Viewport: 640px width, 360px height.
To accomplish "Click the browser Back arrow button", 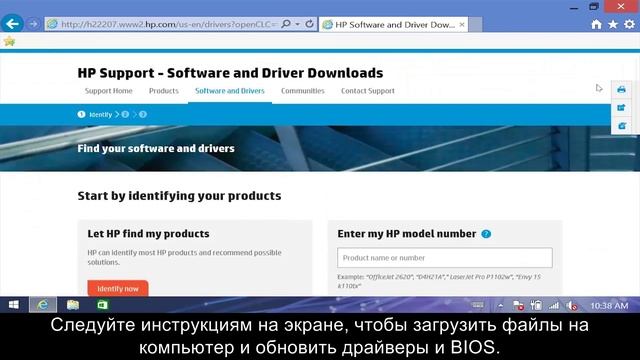I will pyautogui.click(x=12, y=24).
